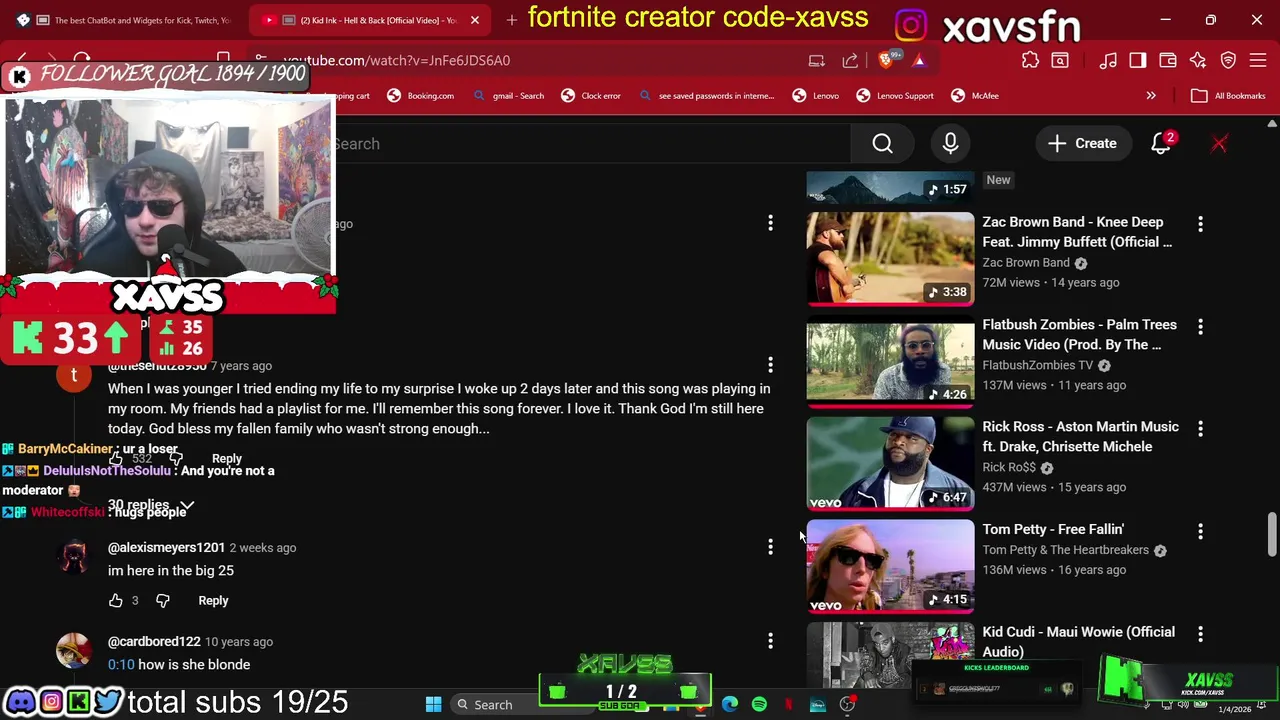Click the youtube.com address bar URL
1280x720 pixels.
pos(396,61)
